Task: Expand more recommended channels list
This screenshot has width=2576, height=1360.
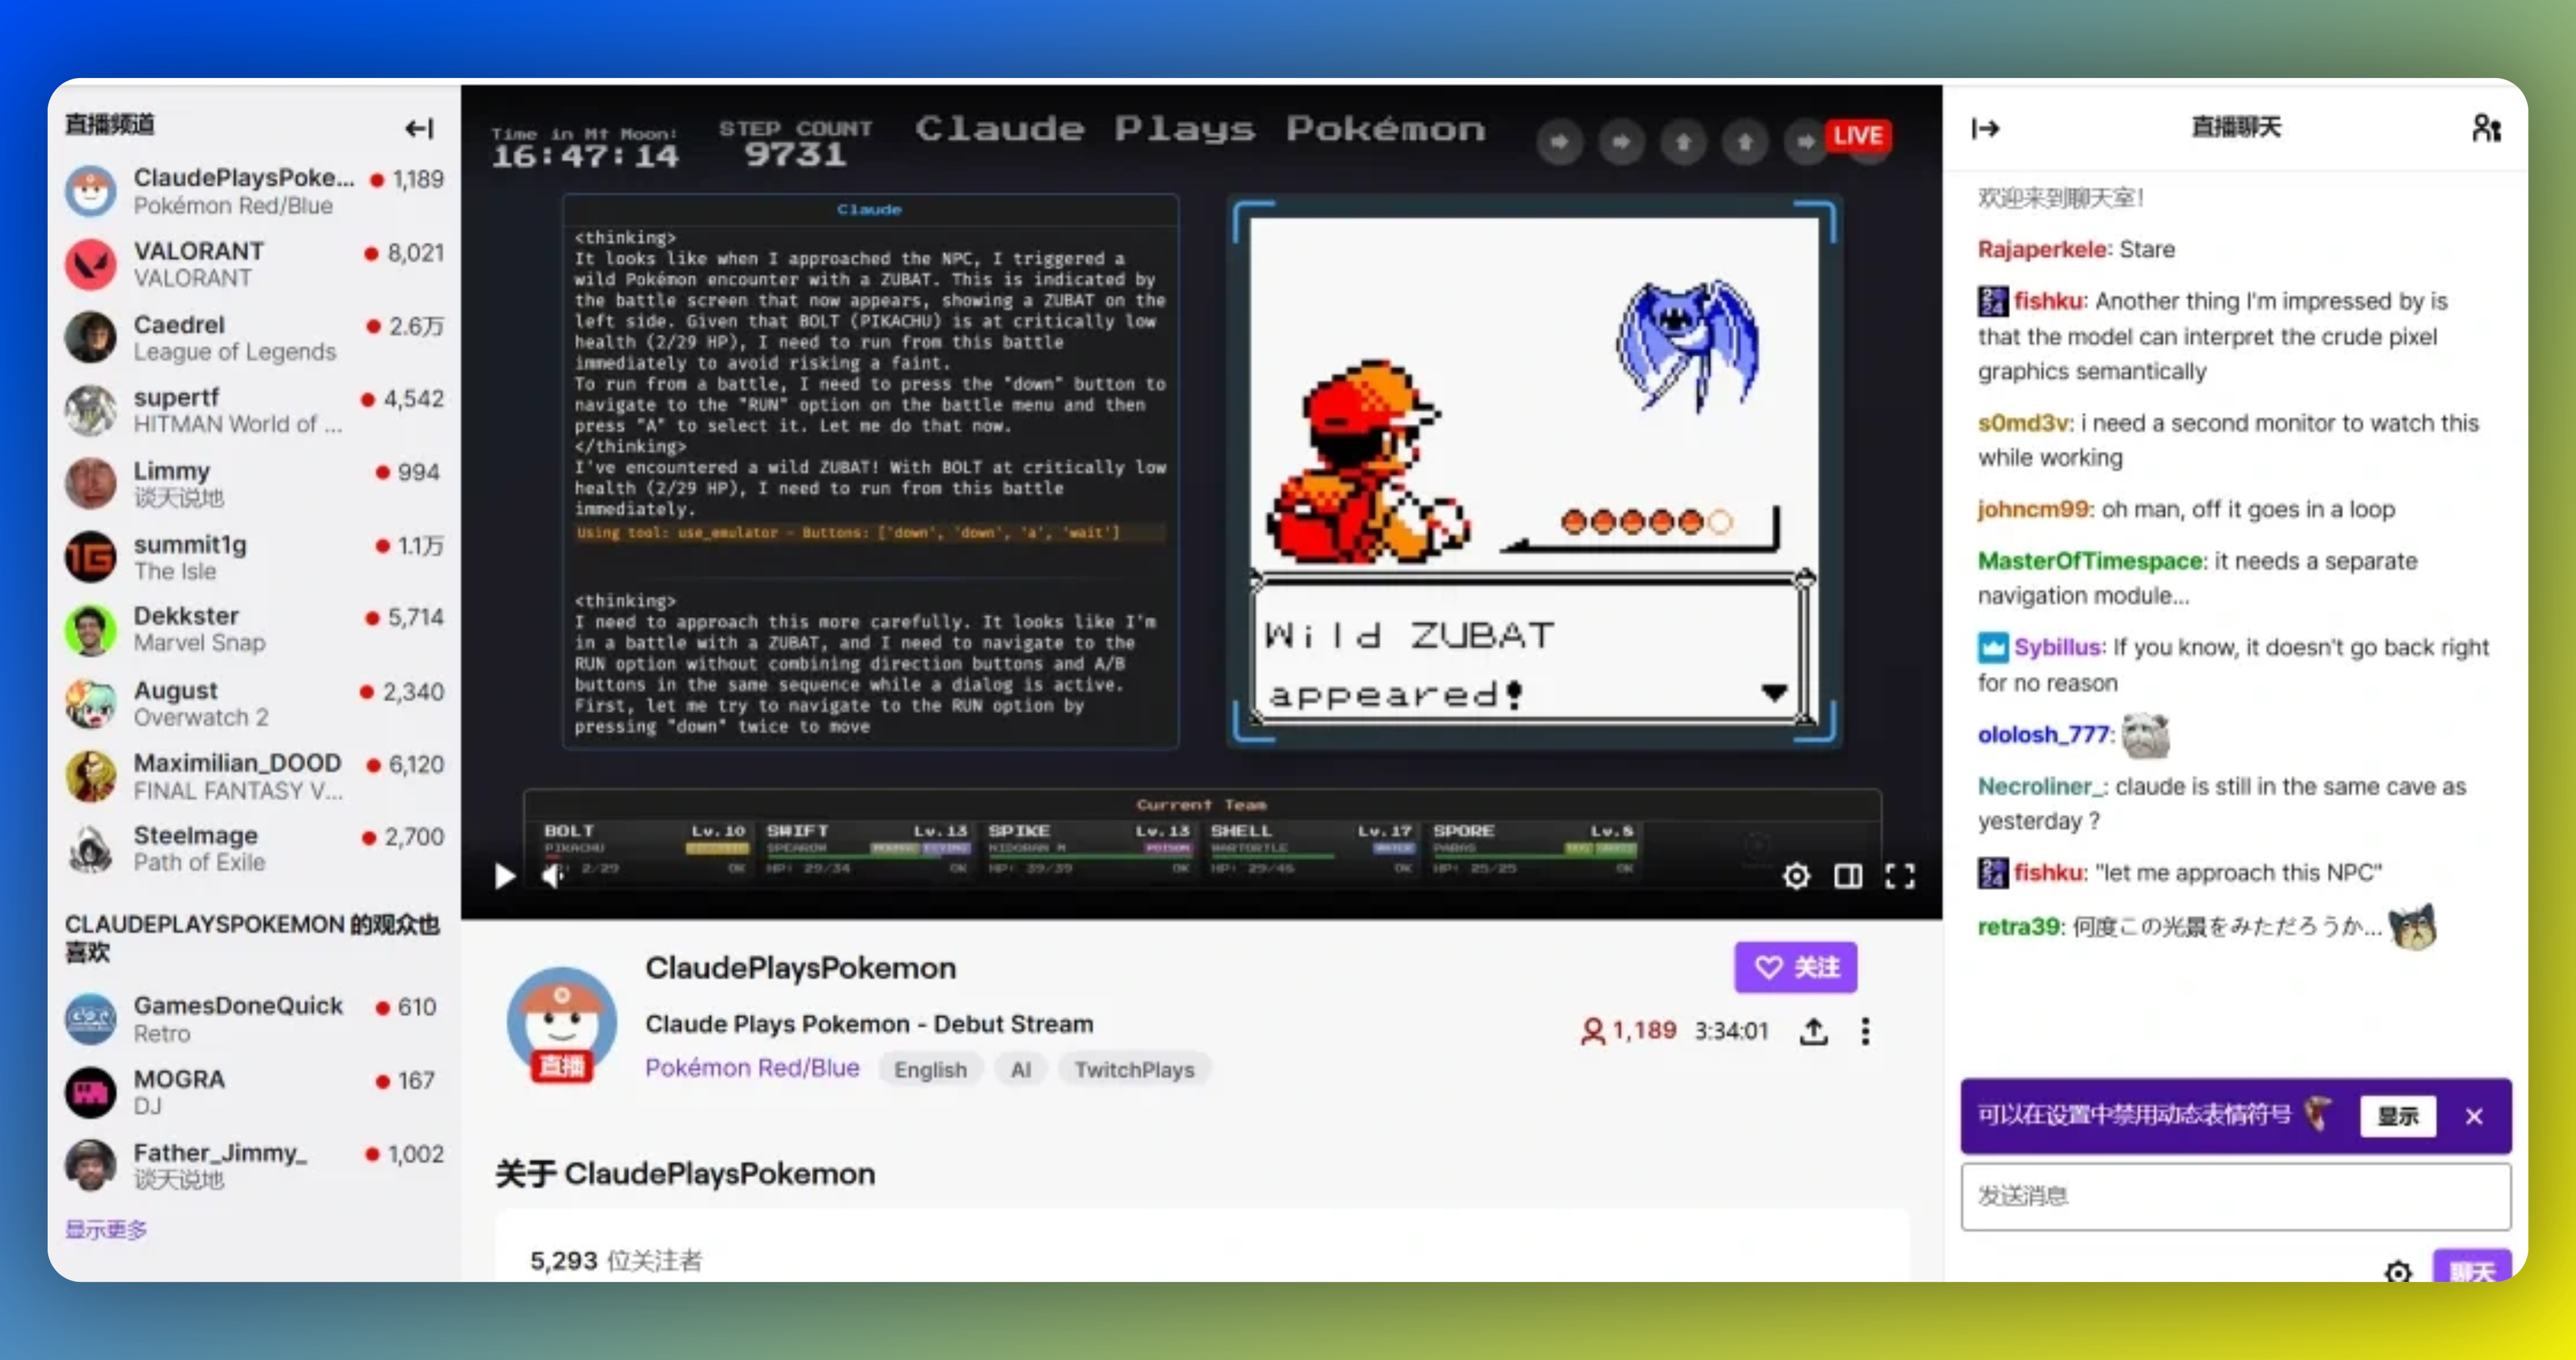Action: (x=106, y=1229)
